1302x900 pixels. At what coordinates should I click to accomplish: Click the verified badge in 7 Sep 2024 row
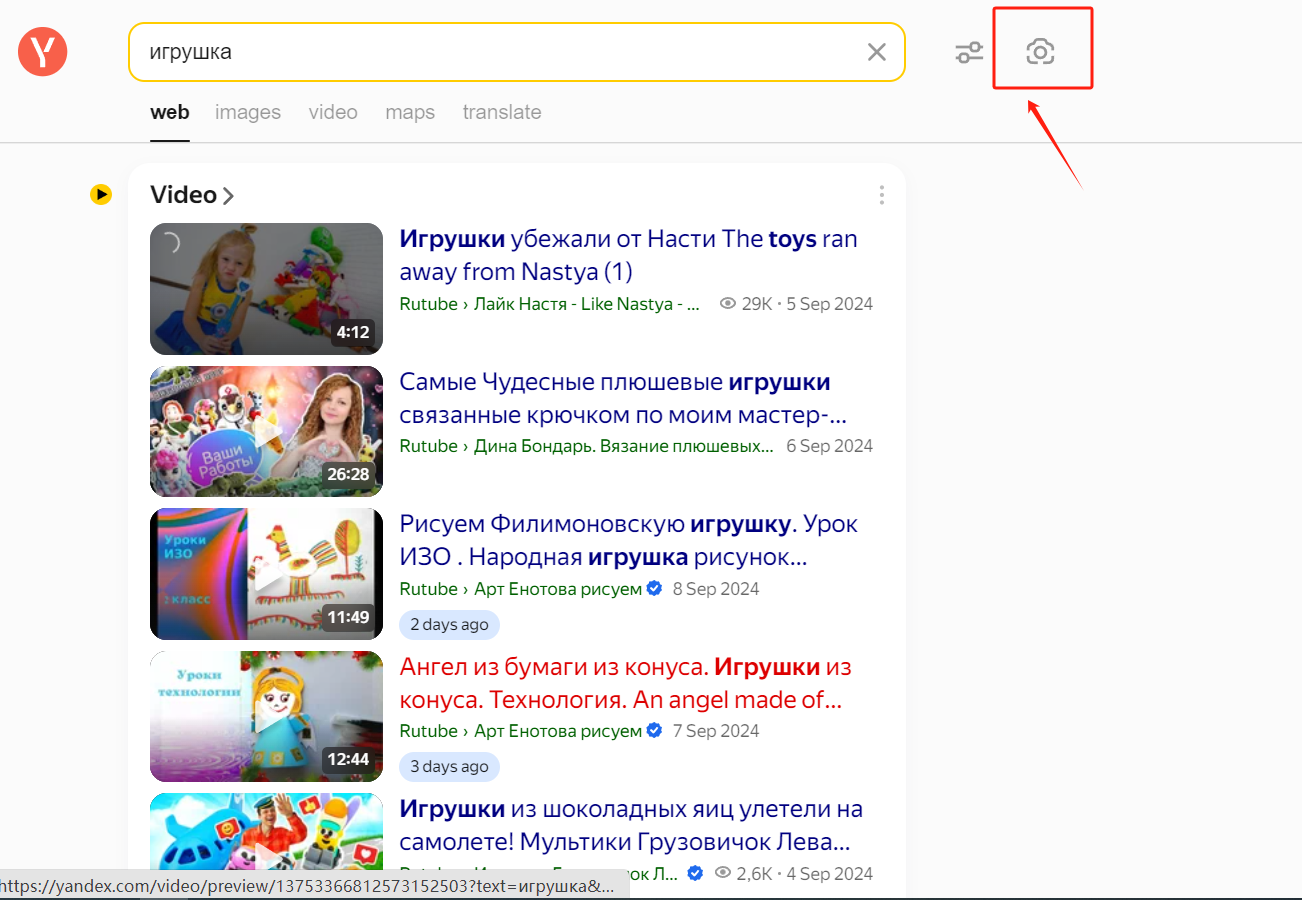655,731
